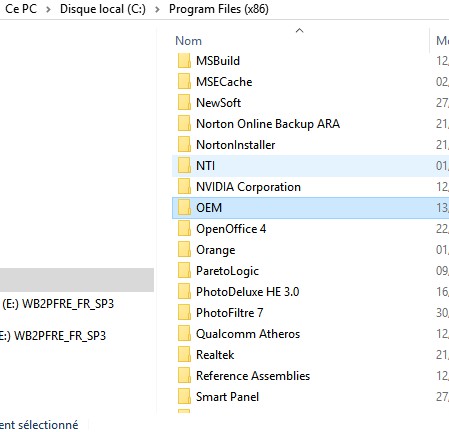Navigate to Disque local (C:) in breadcrumb
449x432 pixels.
(x=103, y=9)
